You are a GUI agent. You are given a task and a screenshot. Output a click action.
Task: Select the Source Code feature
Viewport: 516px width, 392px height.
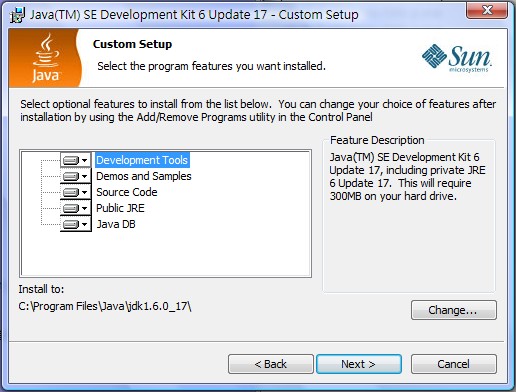127,192
